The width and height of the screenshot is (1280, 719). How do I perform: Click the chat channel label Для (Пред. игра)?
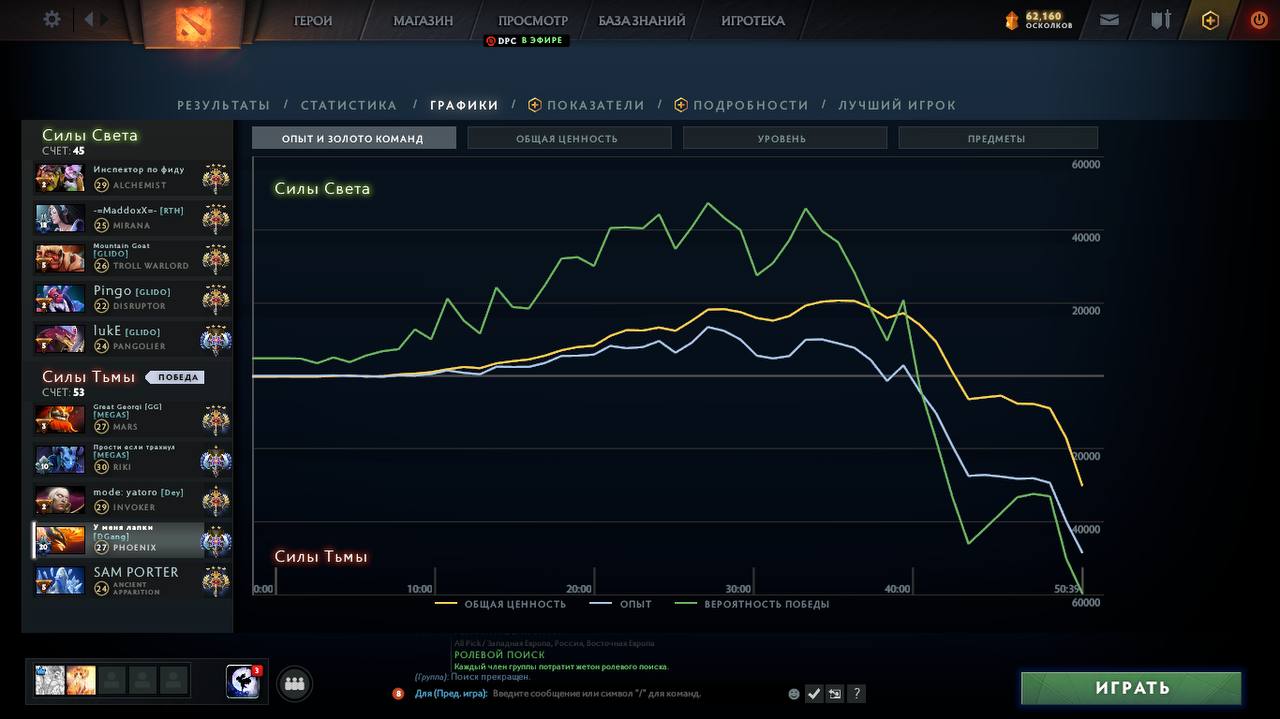click(x=450, y=693)
